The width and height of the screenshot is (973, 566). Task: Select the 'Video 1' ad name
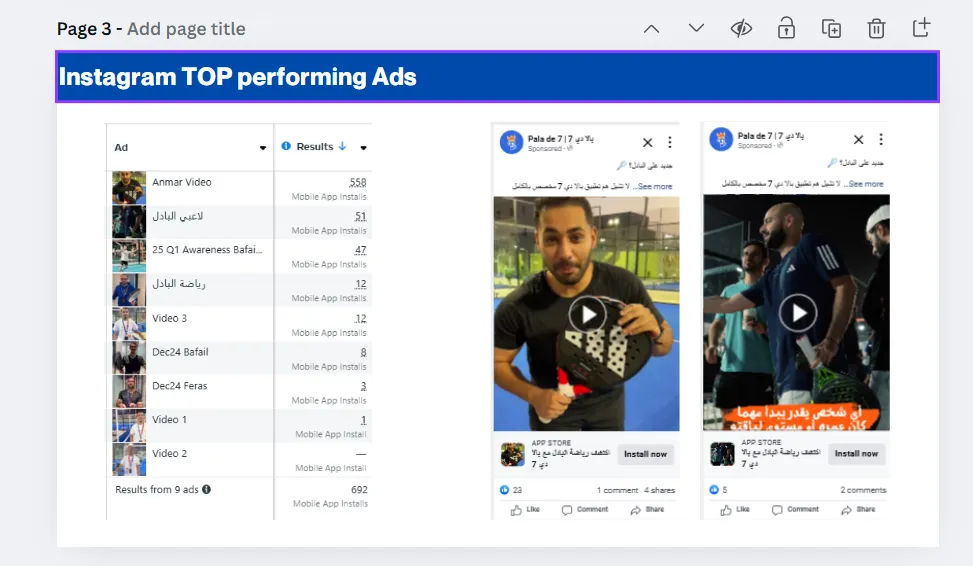point(169,420)
